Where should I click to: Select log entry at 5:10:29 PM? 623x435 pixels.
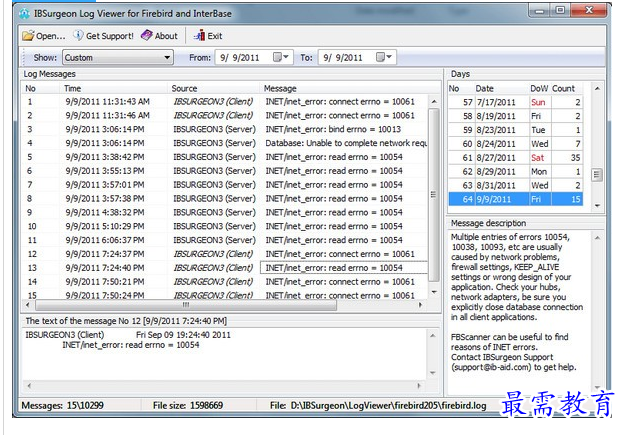click(225, 226)
